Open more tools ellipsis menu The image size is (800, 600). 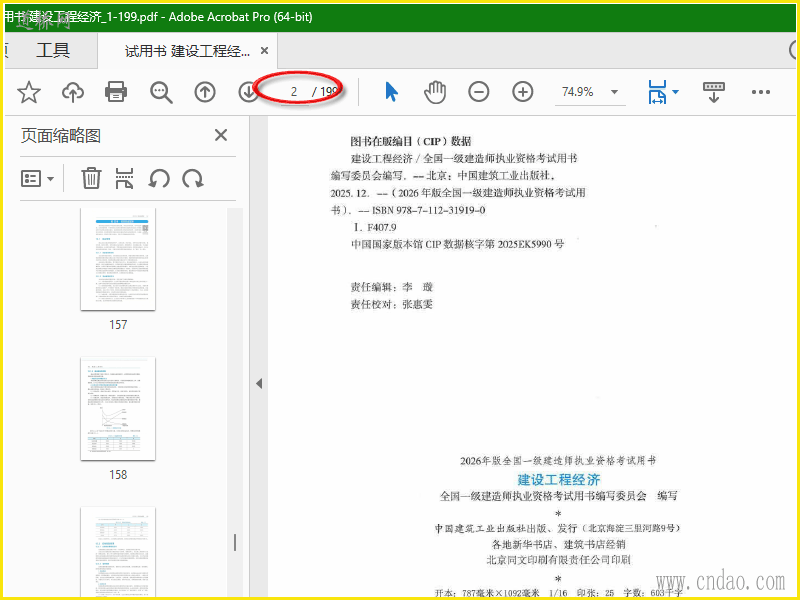(761, 92)
